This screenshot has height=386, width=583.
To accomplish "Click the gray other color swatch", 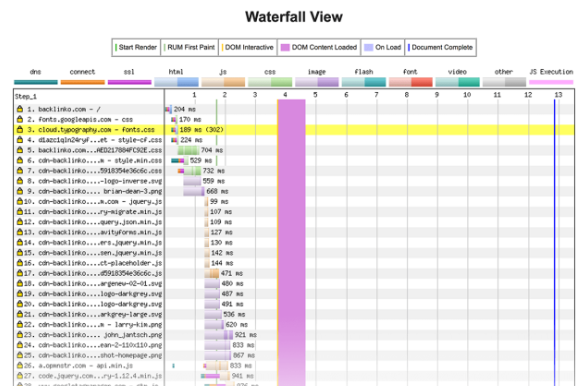I will [x=504, y=82].
